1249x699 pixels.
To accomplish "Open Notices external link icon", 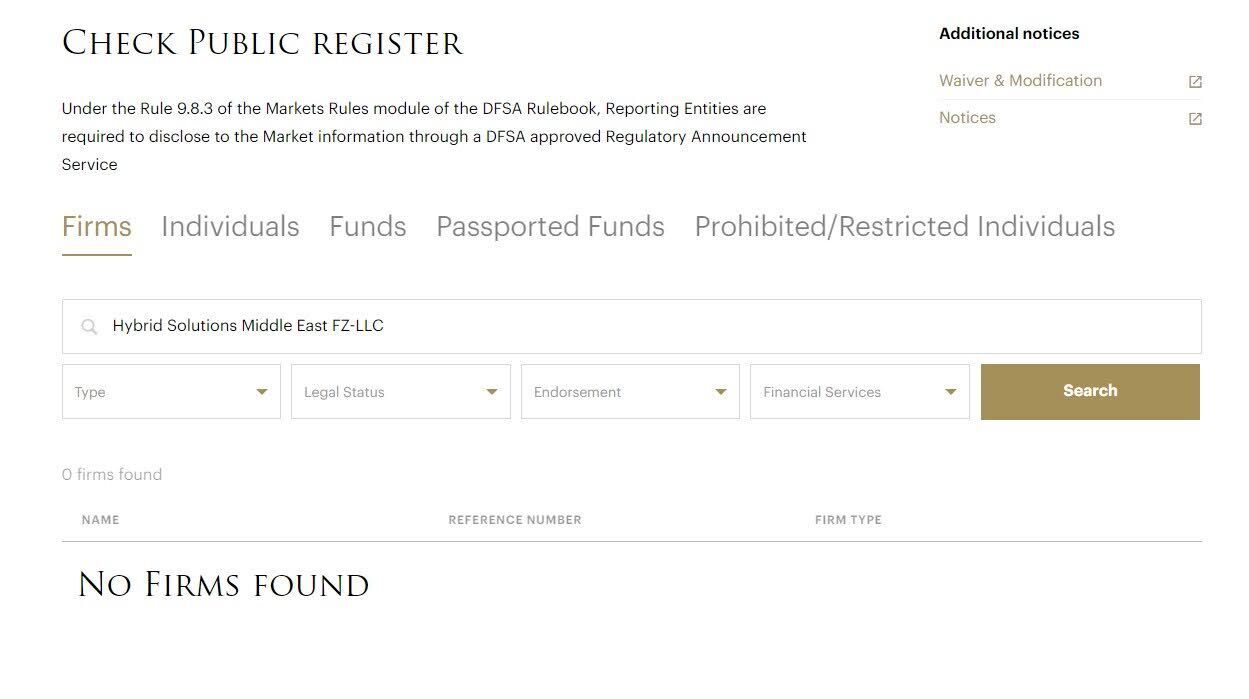I will [x=1195, y=119].
